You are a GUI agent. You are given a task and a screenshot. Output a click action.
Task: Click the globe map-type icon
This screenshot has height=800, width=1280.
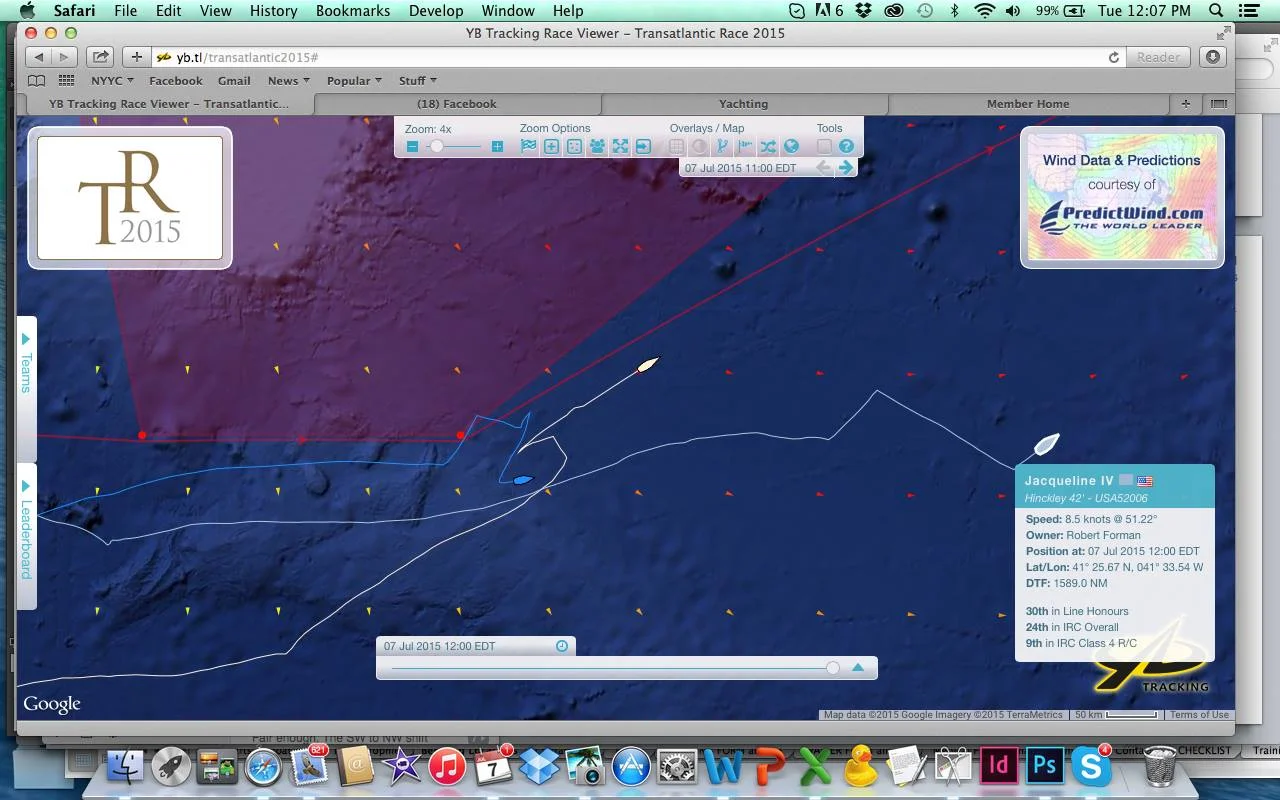tap(790, 146)
